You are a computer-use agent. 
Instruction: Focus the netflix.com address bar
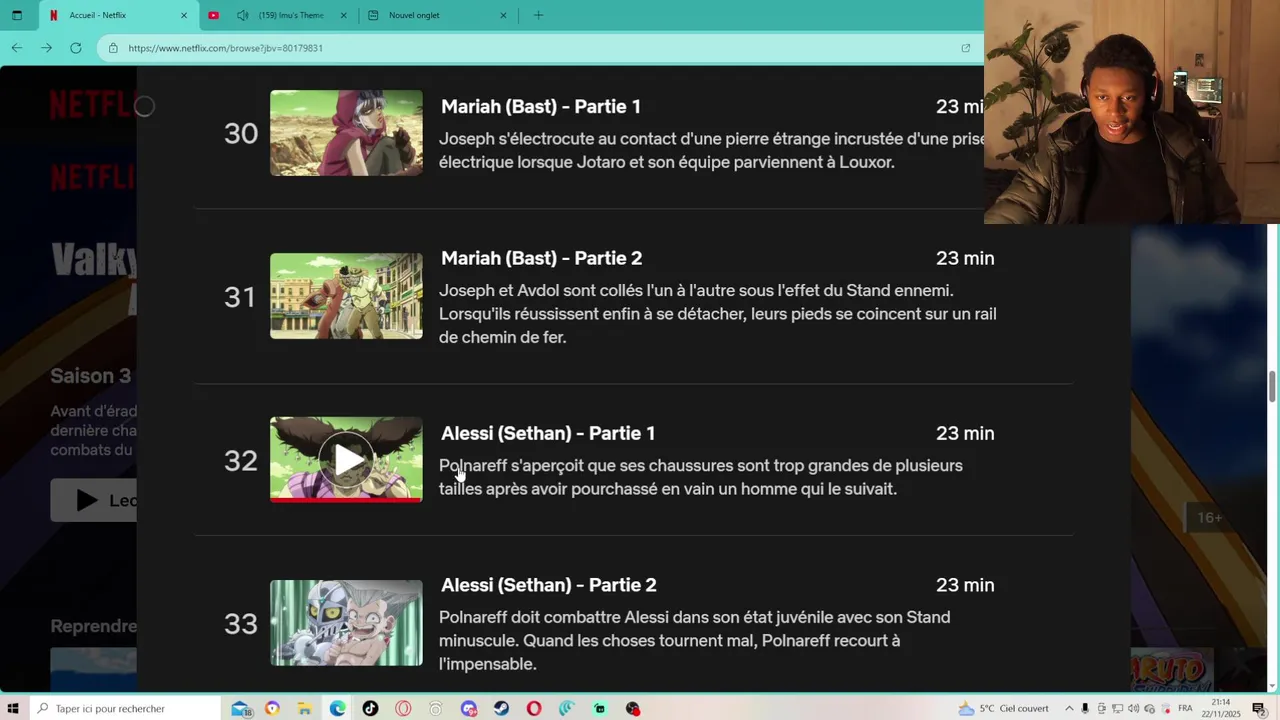point(540,48)
